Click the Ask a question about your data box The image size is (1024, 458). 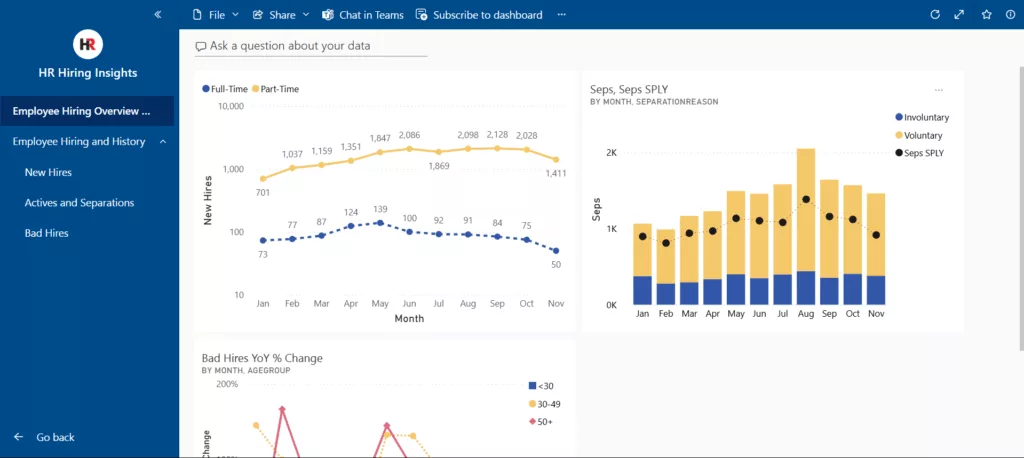point(311,46)
